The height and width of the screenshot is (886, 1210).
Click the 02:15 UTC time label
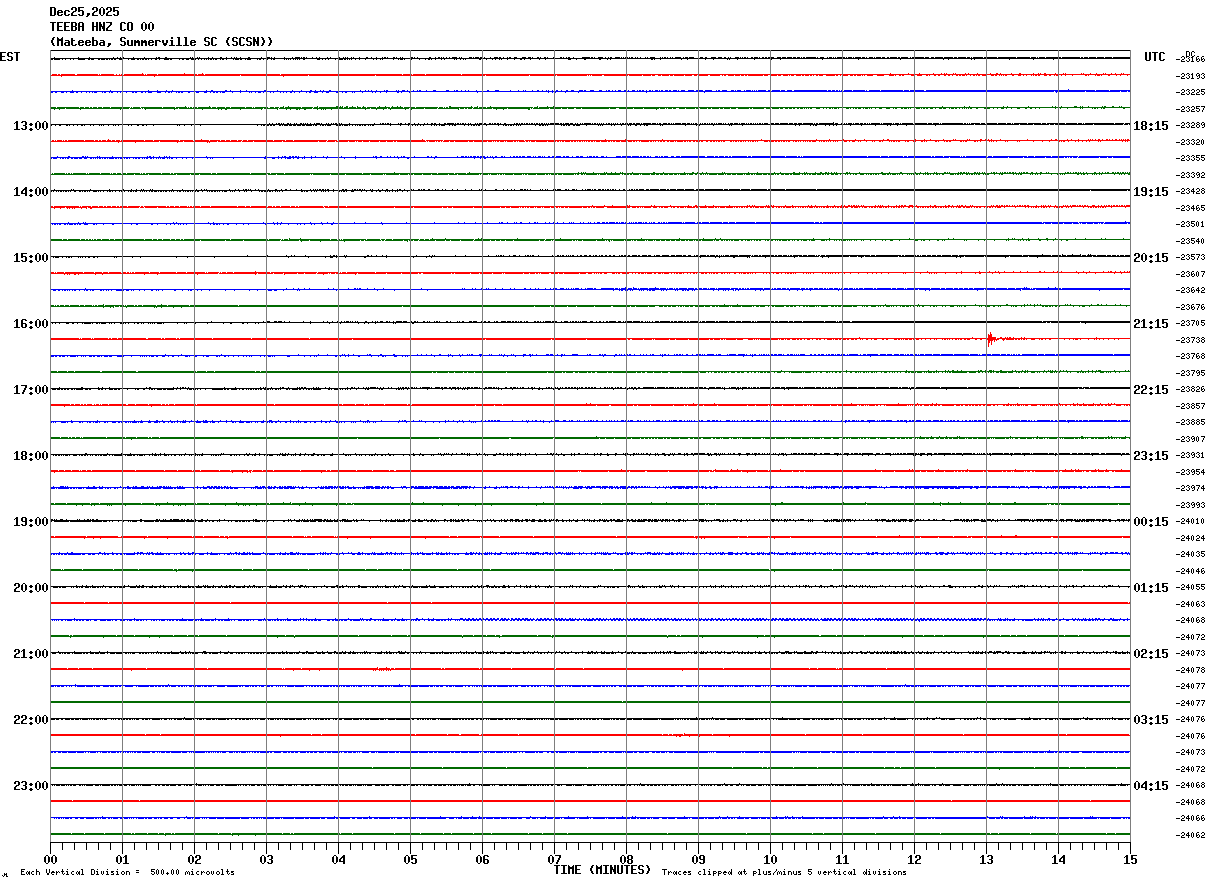1151,654
